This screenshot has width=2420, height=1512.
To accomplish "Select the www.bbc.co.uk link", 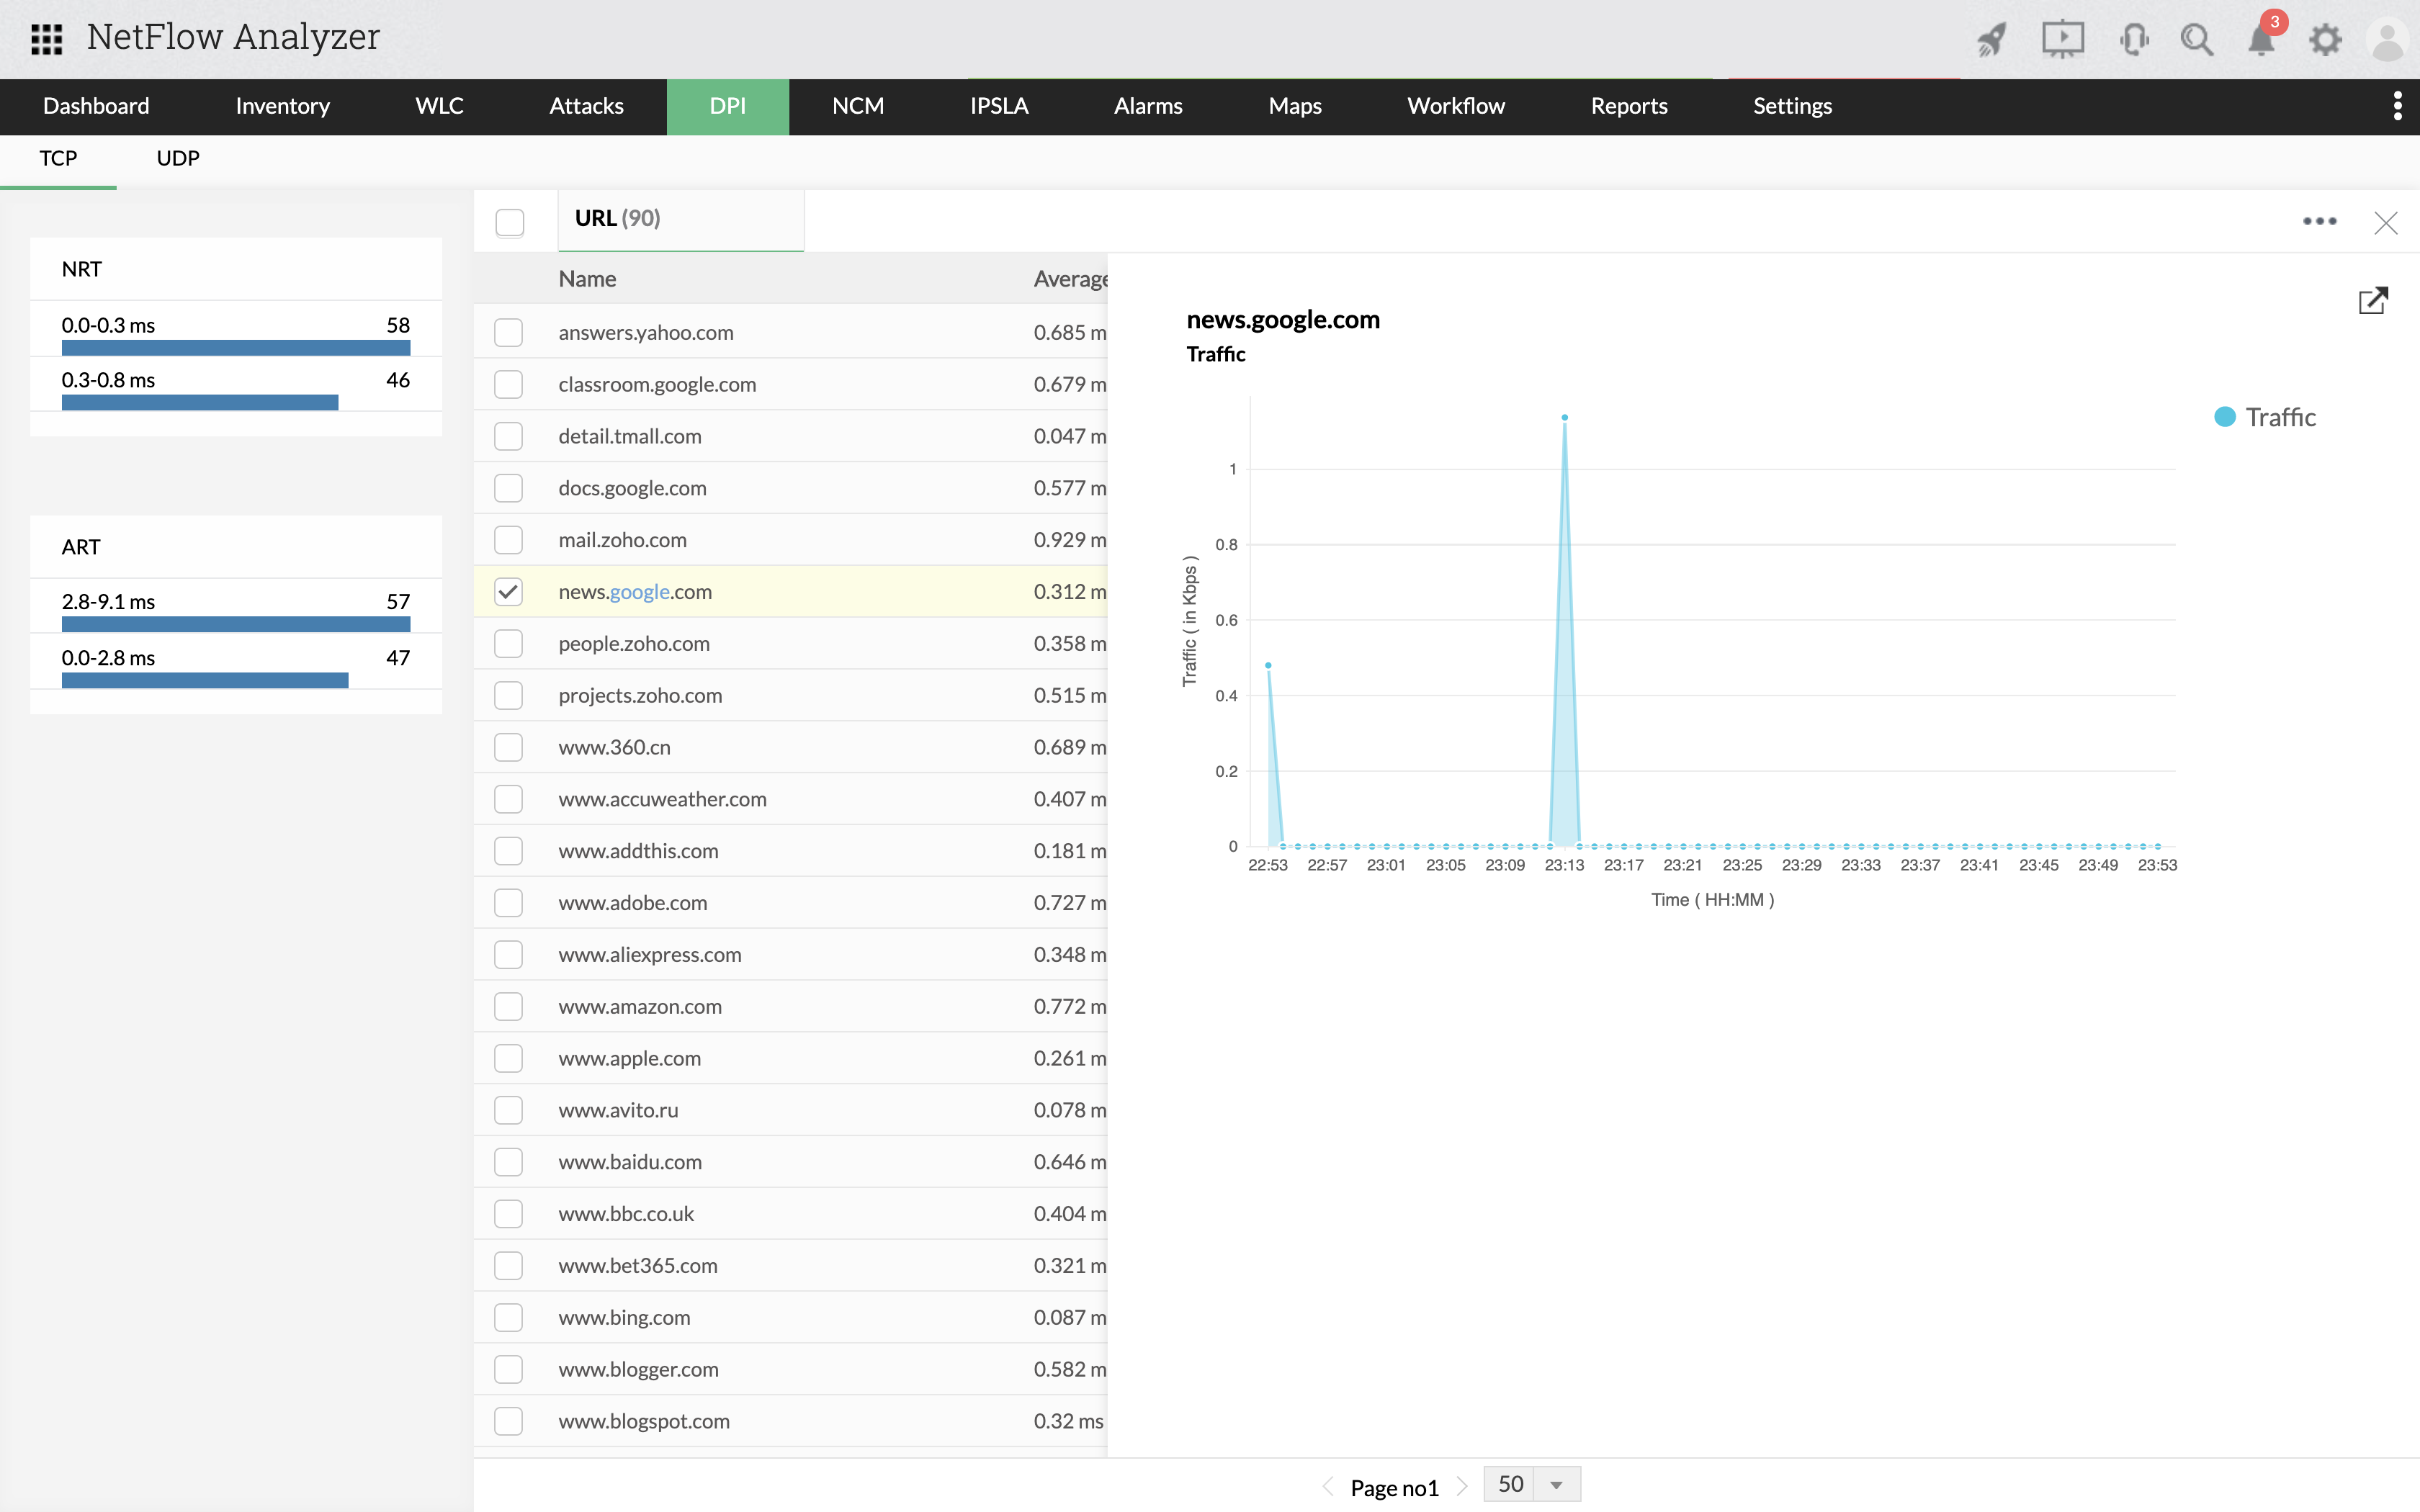I will click(626, 1213).
